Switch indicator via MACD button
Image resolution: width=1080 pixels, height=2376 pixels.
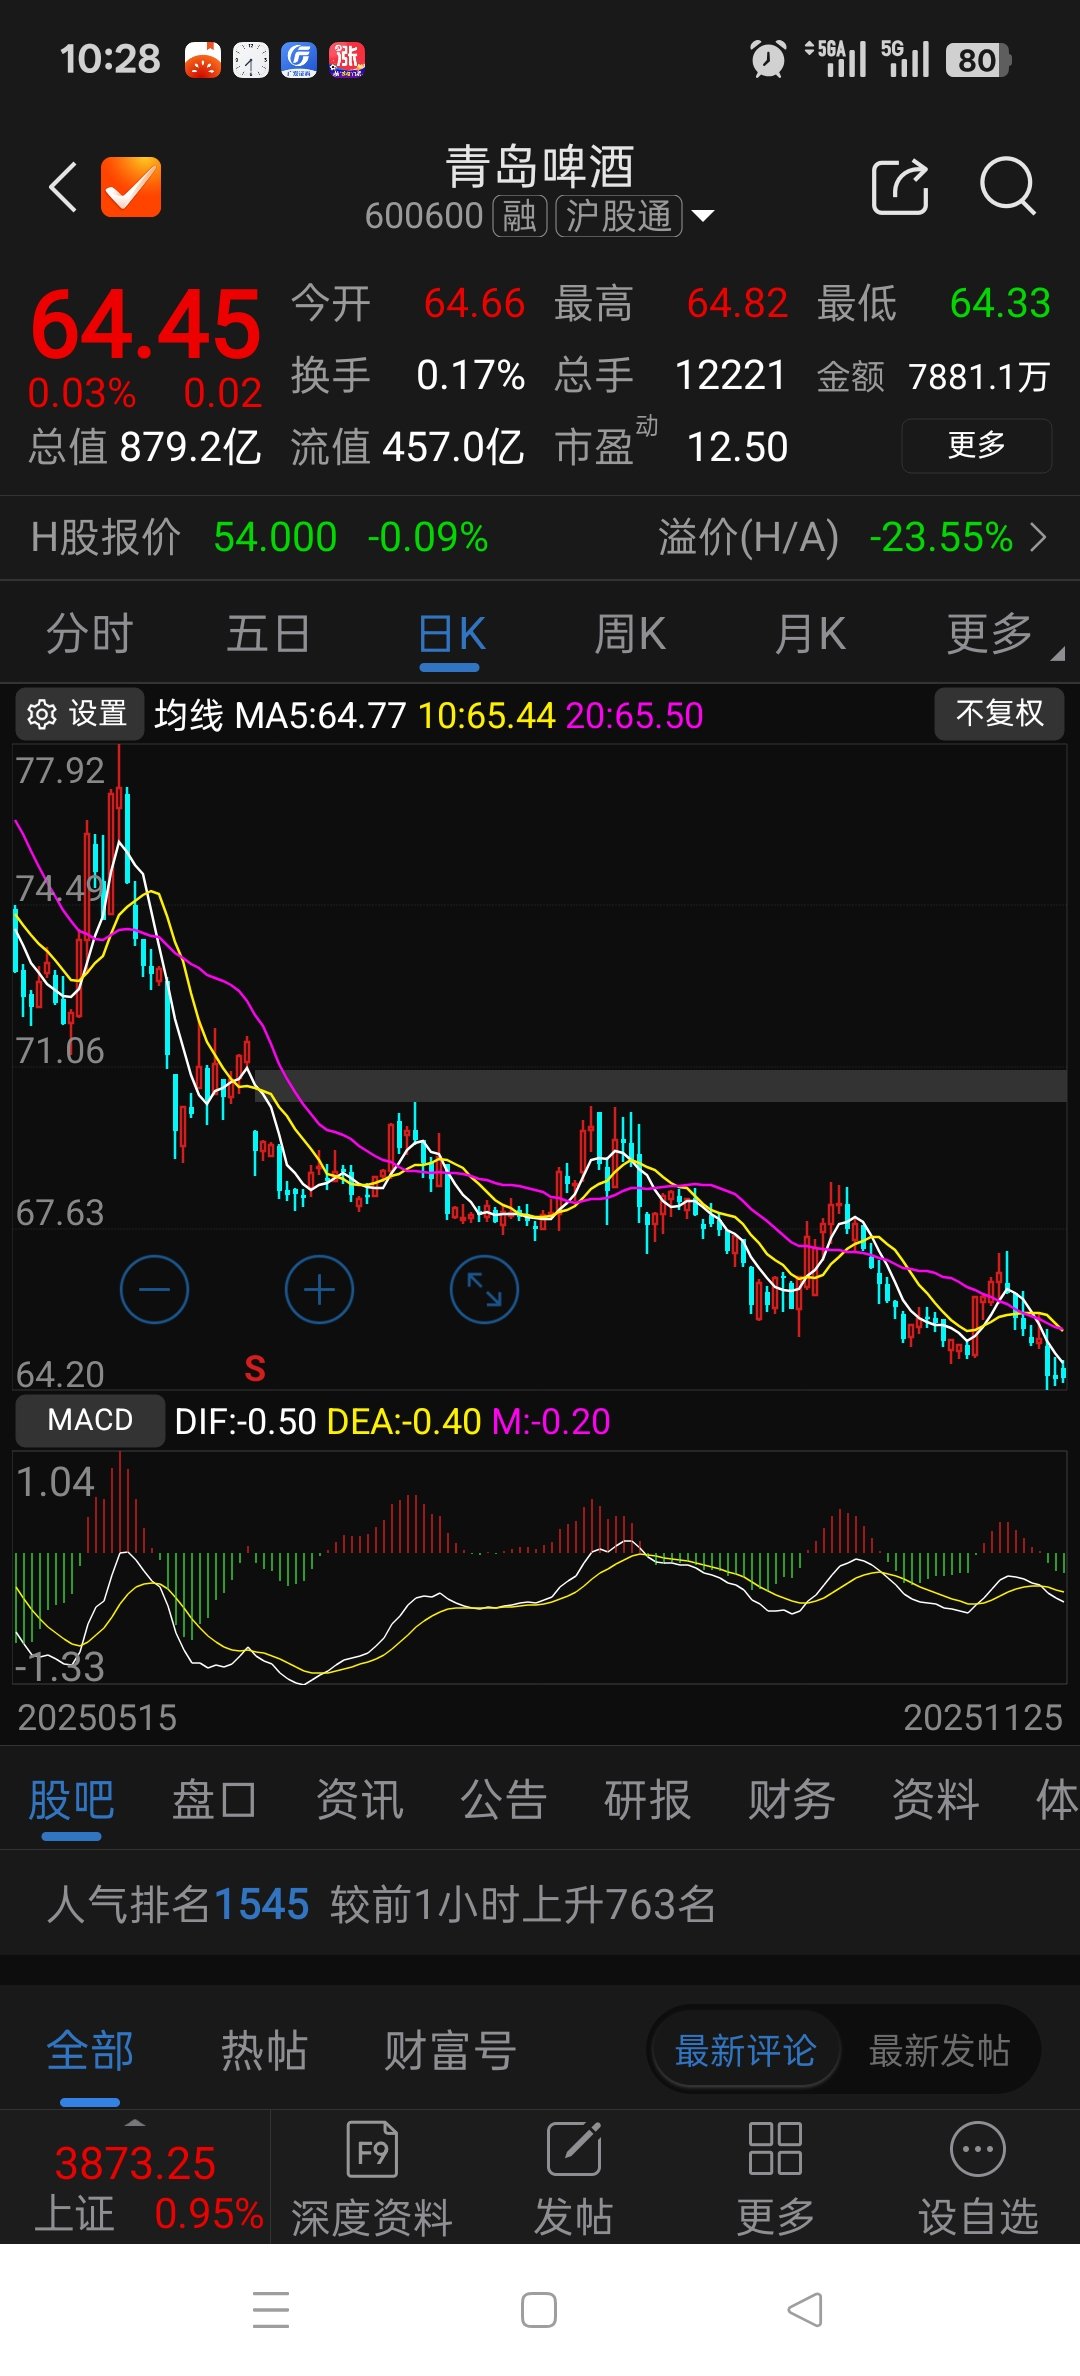90,1420
